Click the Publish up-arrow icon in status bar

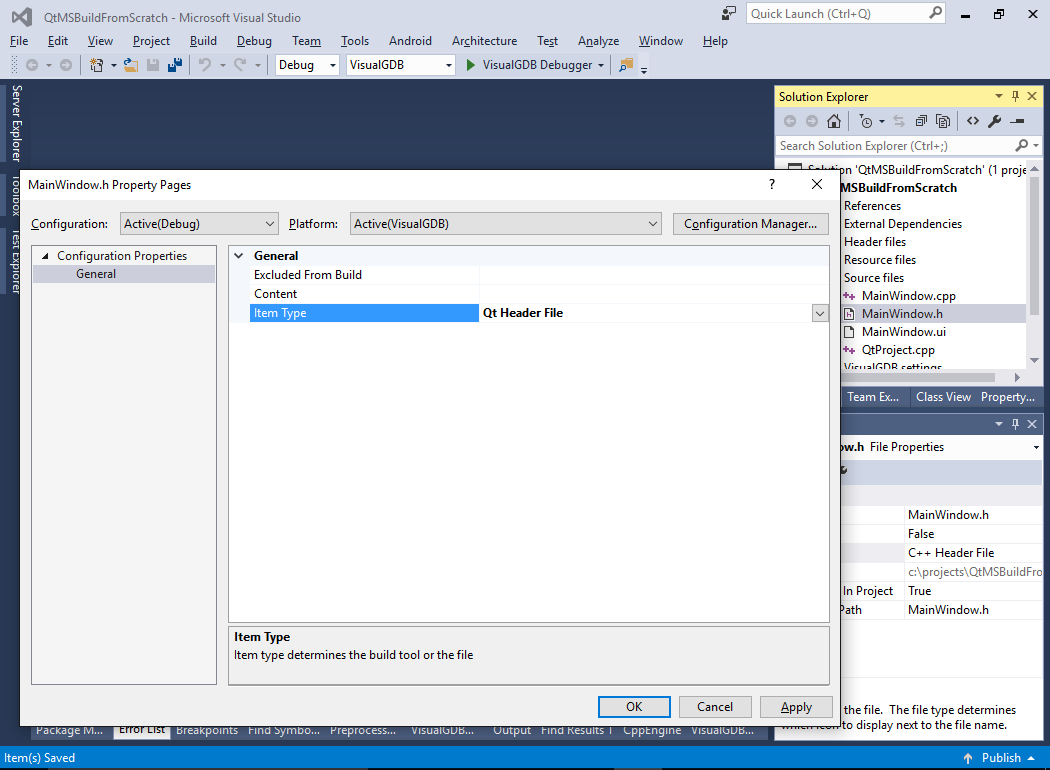click(968, 758)
